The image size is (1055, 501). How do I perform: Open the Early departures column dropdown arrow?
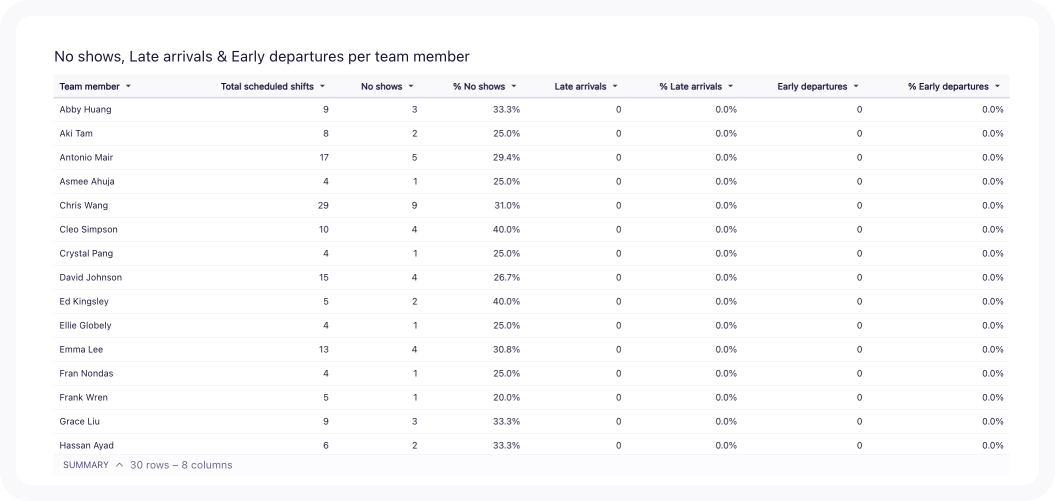click(856, 87)
